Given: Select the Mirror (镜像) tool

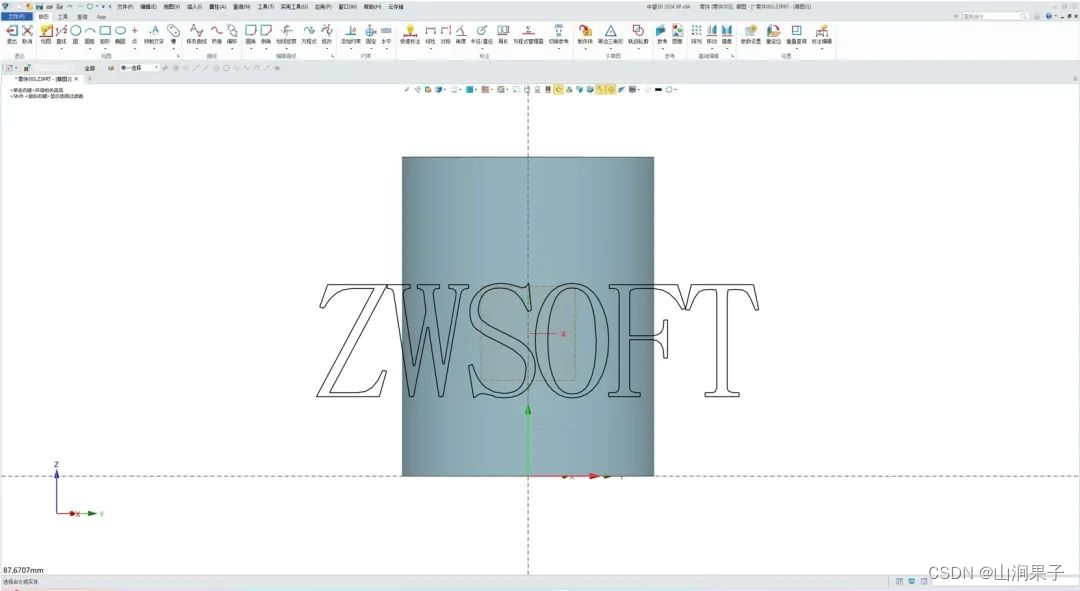Looking at the screenshot, I should [x=727, y=33].
